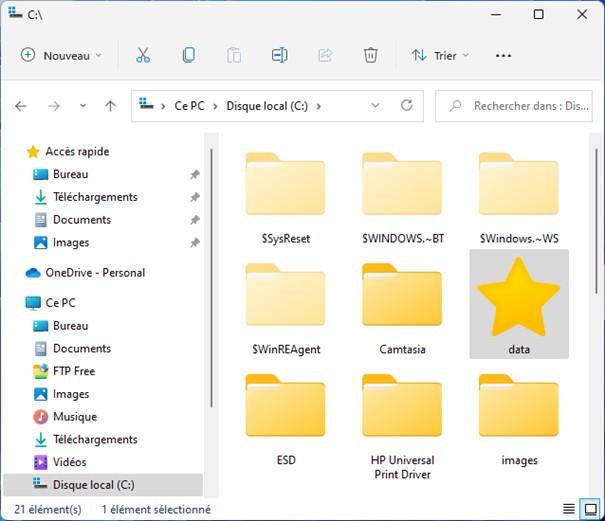
Task: Open the Nouveau dropdown menu
Action: (x=61, y=55)
